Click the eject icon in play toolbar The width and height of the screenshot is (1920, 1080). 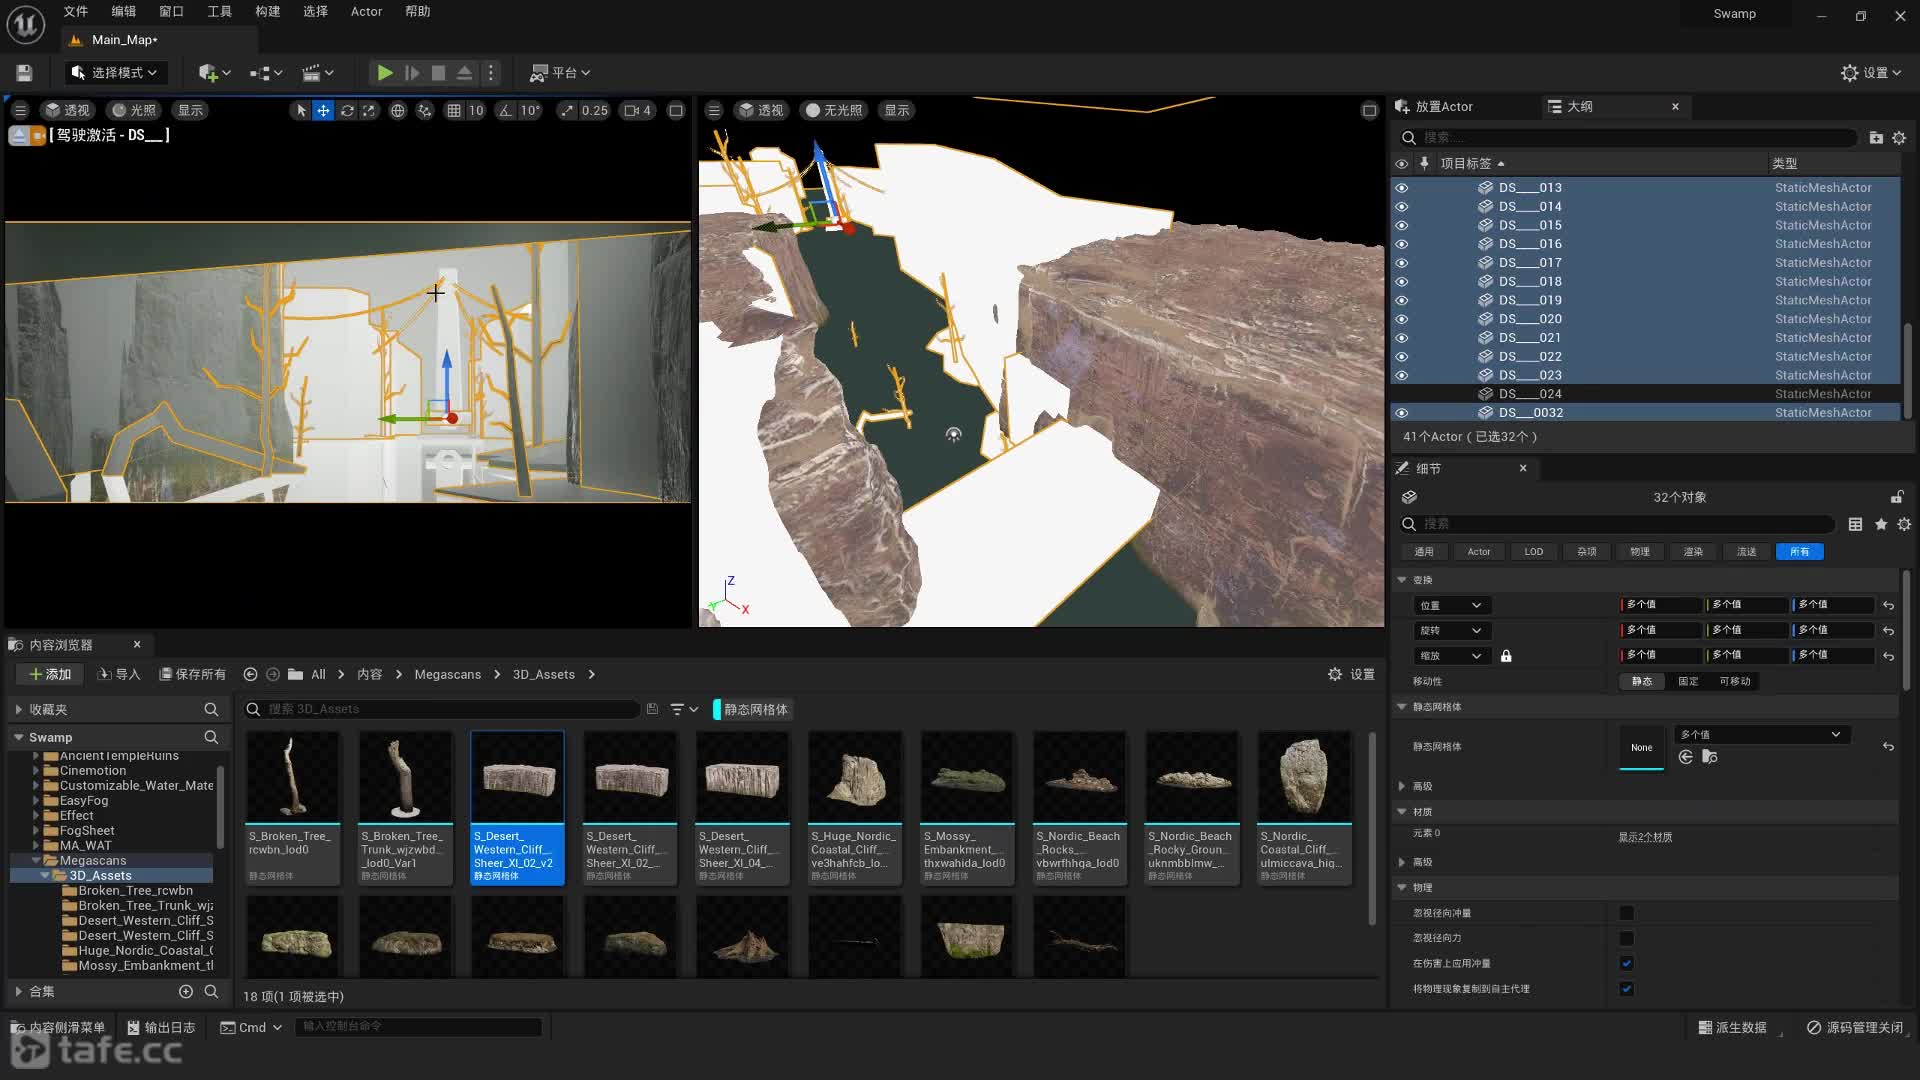coord(464,73)
